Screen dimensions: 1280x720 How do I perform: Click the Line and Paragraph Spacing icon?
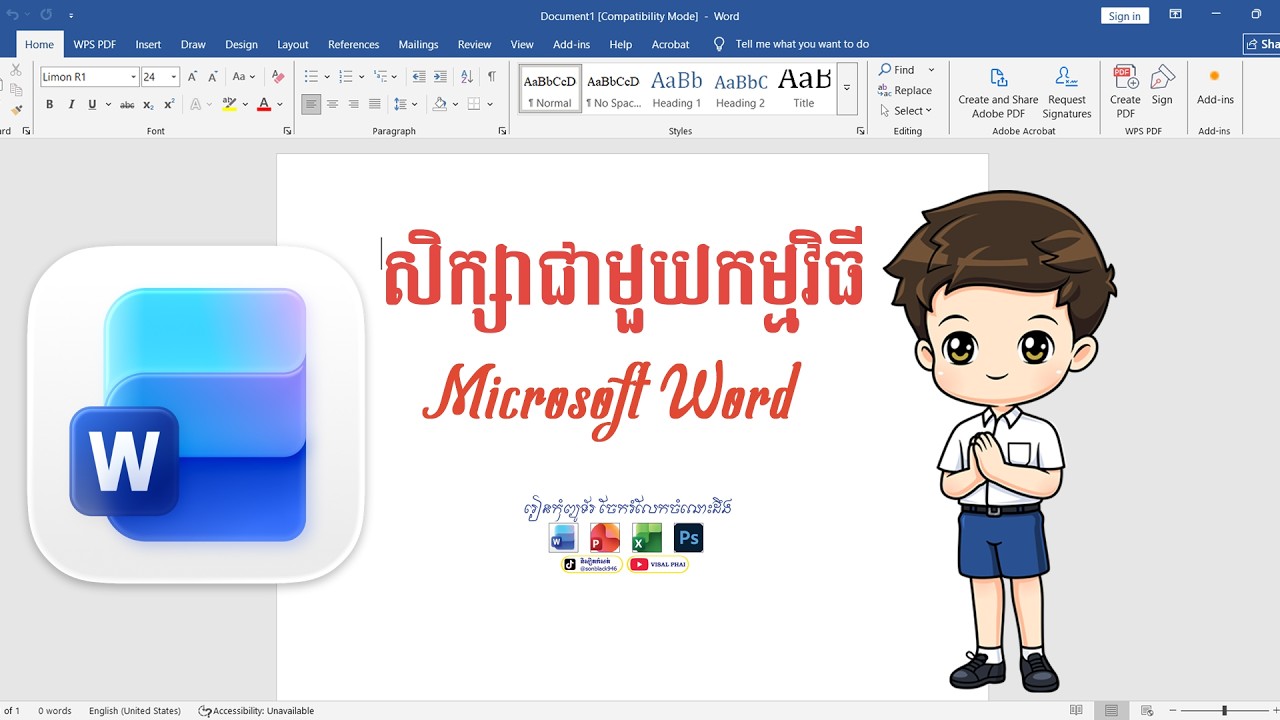[400, 104]
